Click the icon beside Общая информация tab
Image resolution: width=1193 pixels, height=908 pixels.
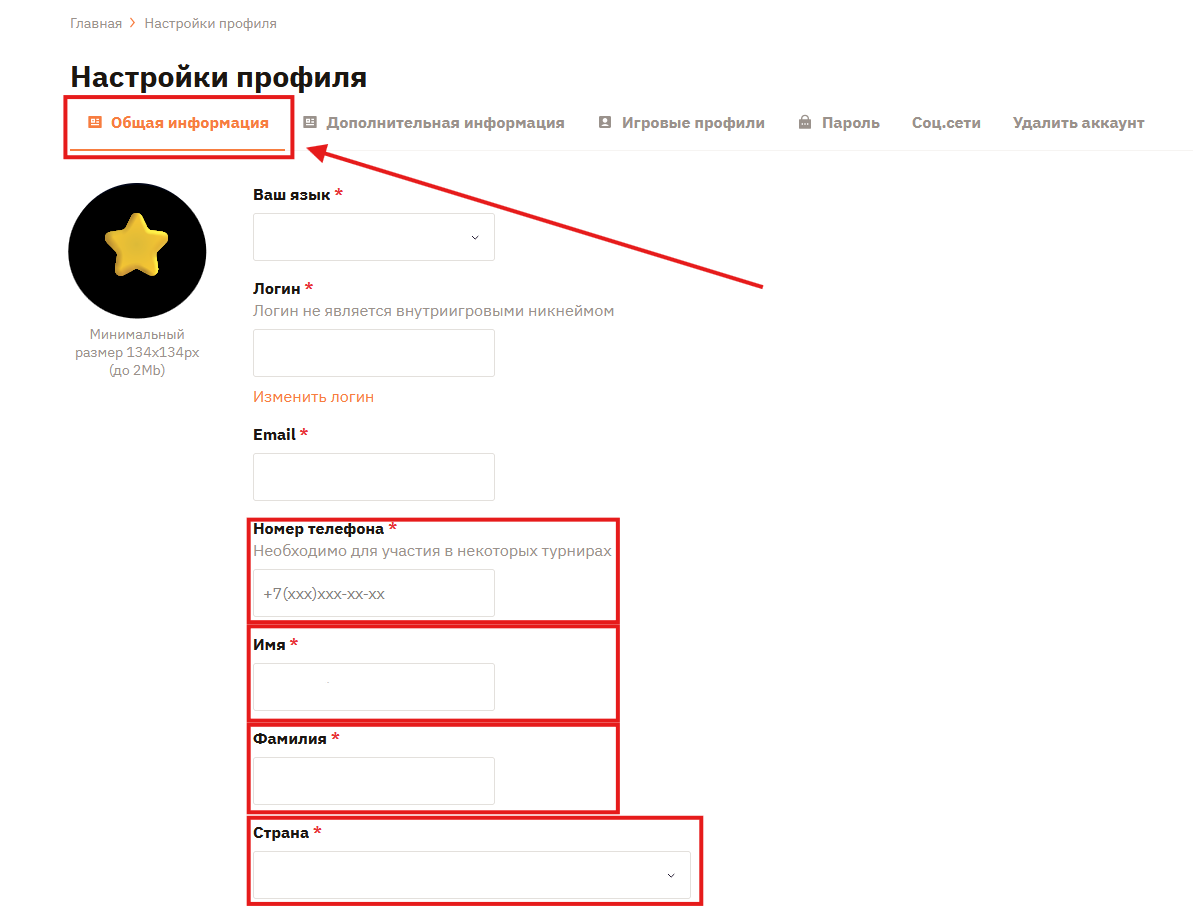click(95, 123)
